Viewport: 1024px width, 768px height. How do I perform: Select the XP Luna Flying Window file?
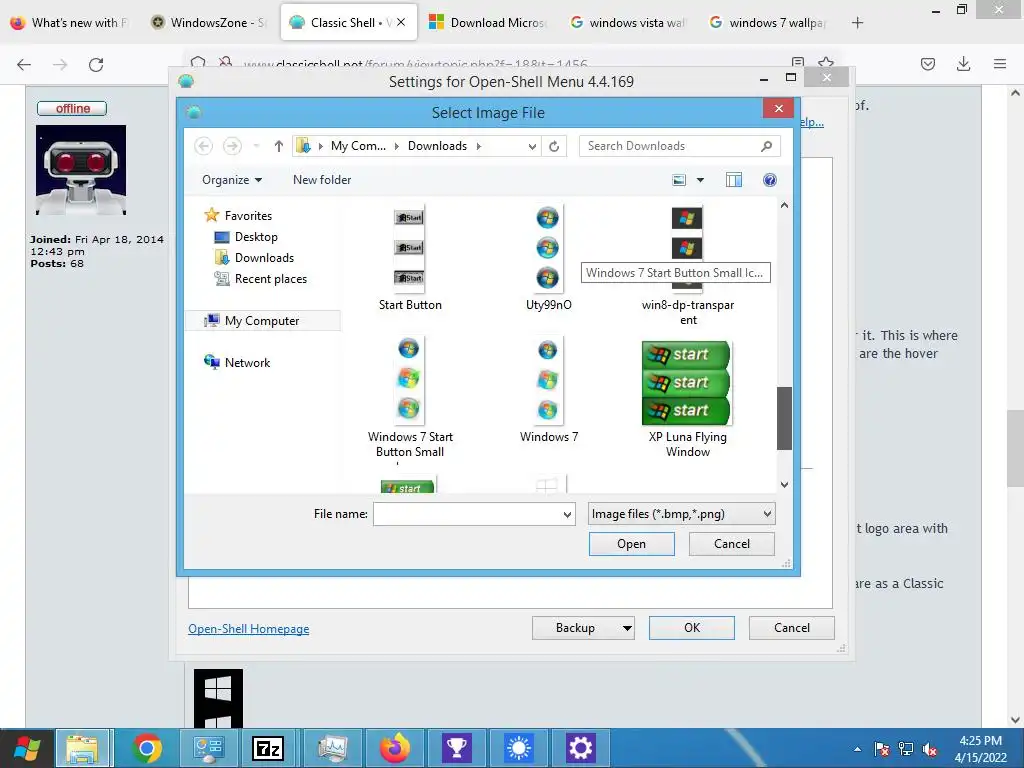point(688,398)
